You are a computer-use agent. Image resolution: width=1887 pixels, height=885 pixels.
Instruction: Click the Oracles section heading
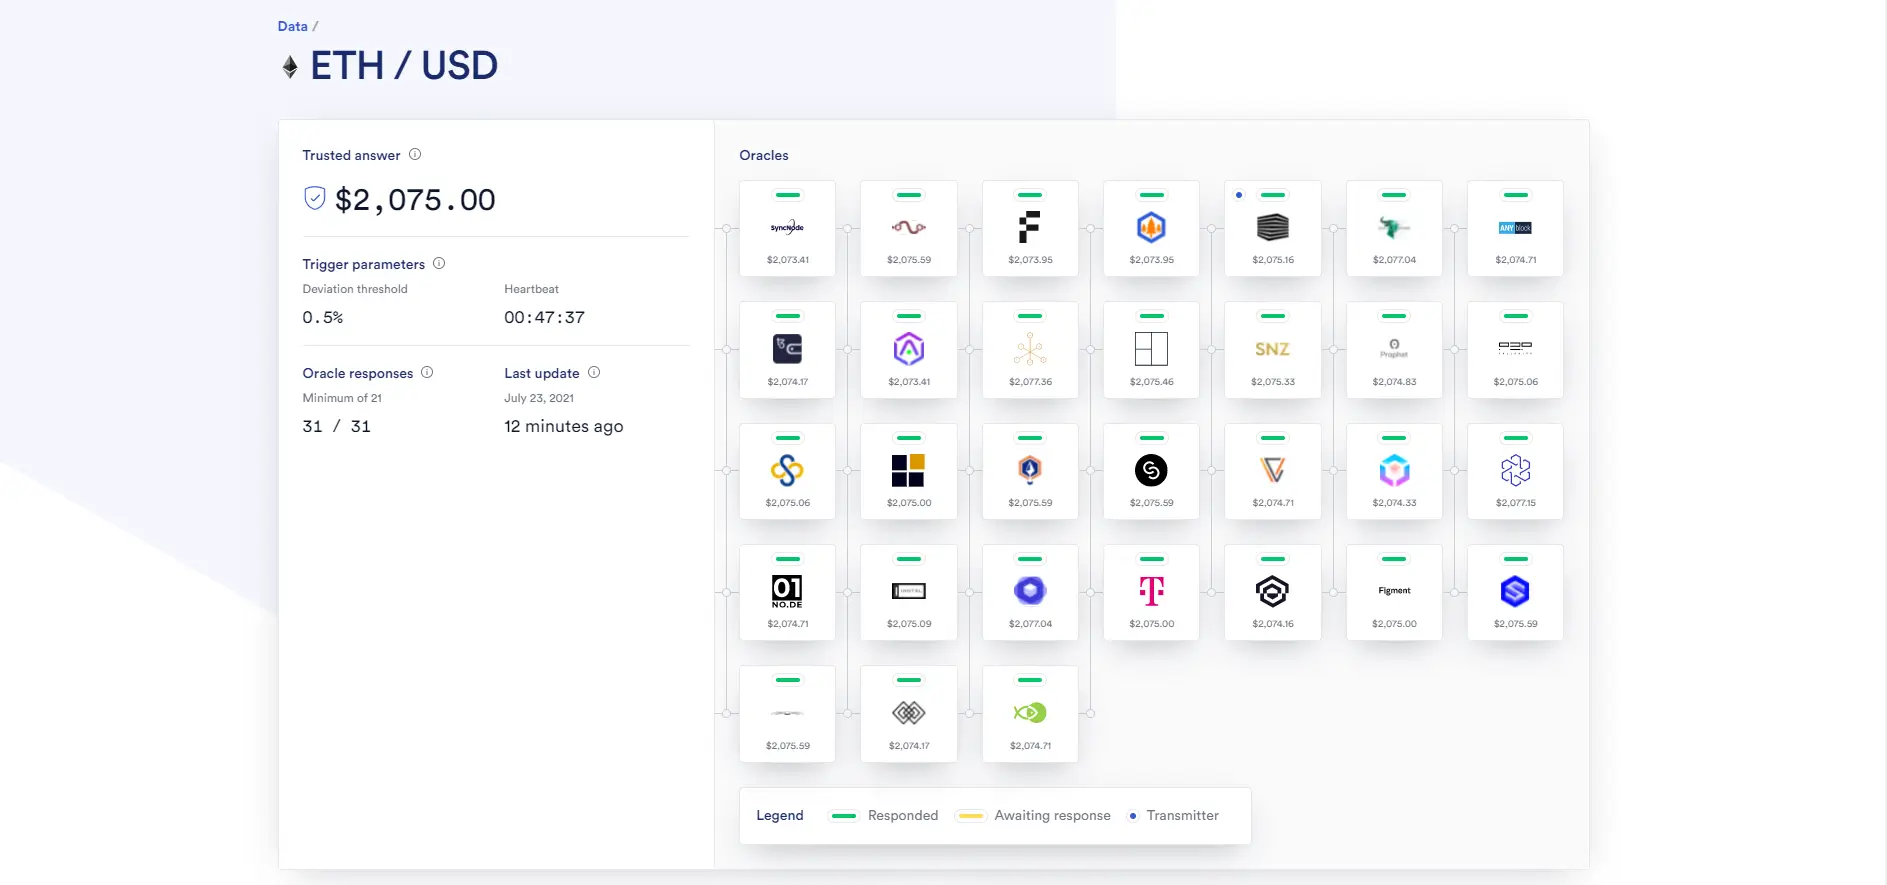click(764, 155)
